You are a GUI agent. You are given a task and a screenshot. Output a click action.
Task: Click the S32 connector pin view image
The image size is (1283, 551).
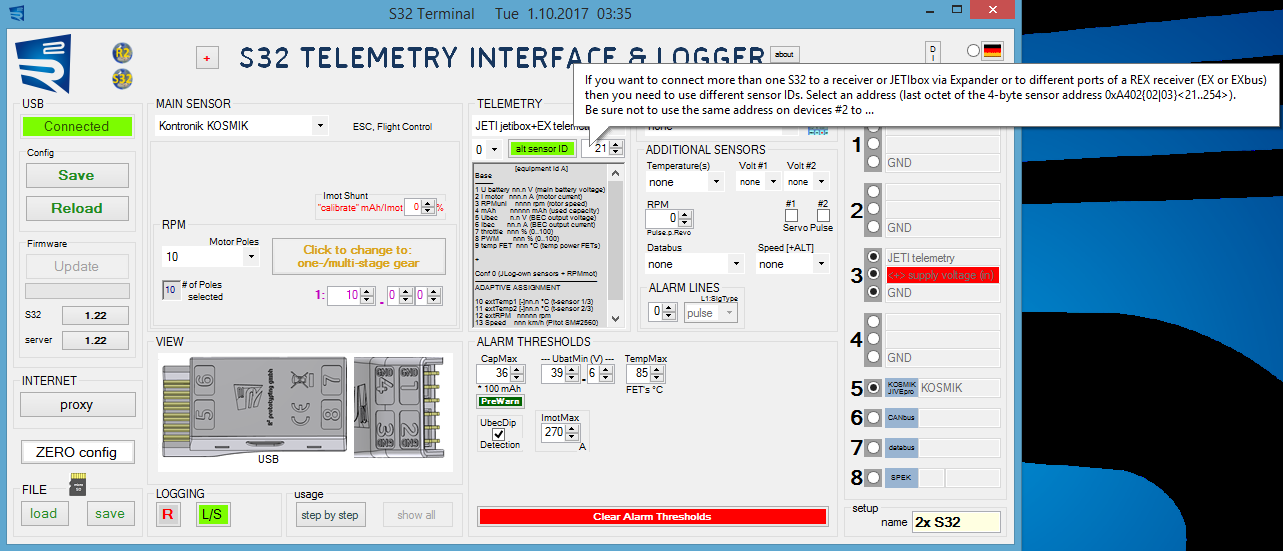[x=402, y=409]
